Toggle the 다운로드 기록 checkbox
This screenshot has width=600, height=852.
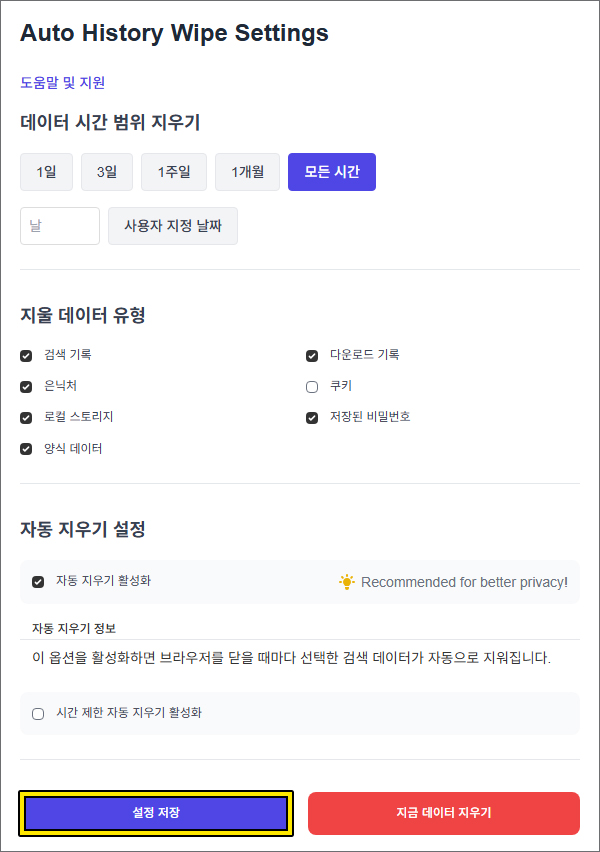click(x=312, y=356)
